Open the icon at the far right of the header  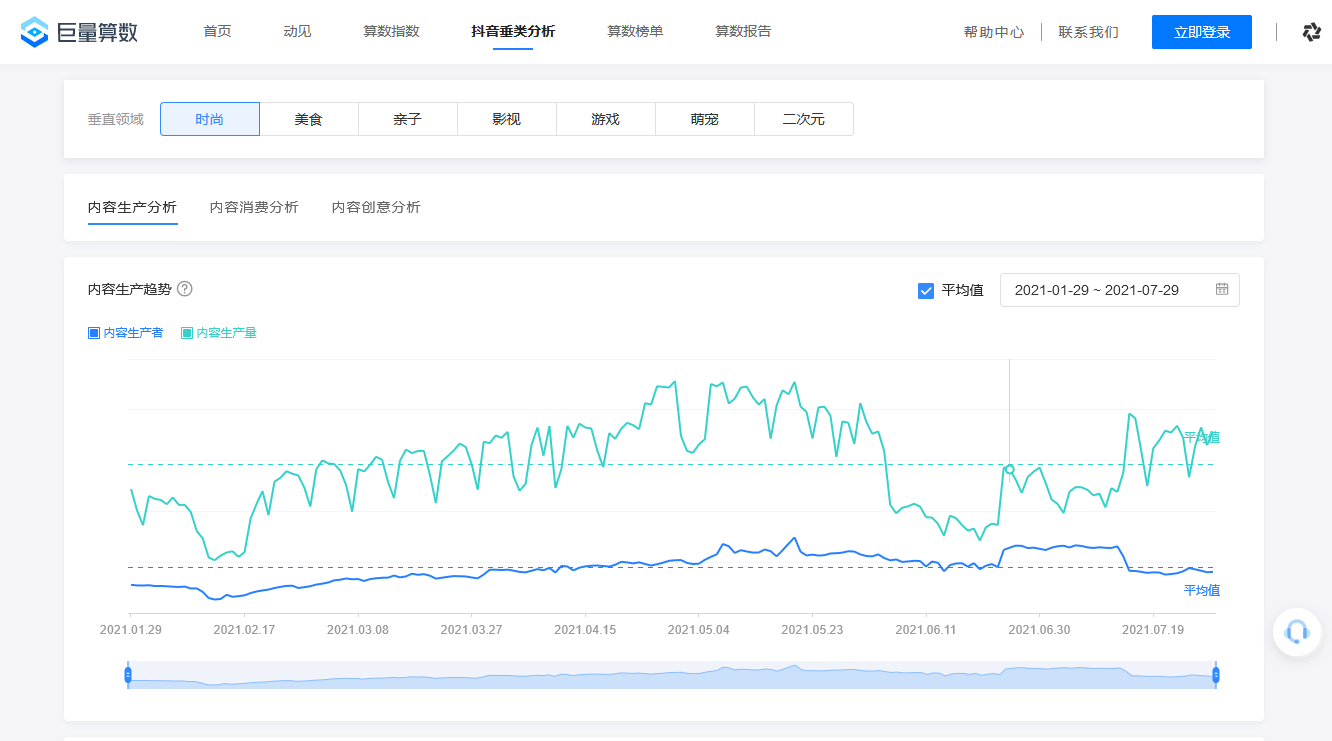coord(1312,32)
